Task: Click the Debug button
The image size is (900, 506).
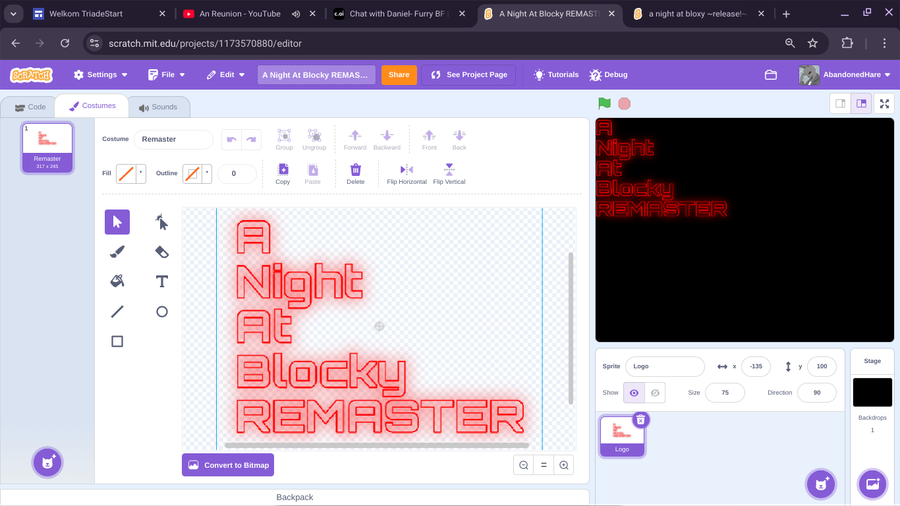Action: [608, 75]
